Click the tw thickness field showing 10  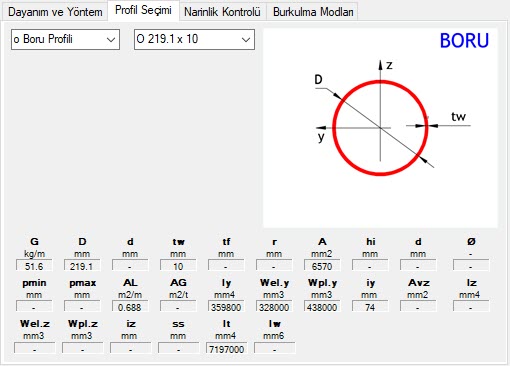point(178,266)
